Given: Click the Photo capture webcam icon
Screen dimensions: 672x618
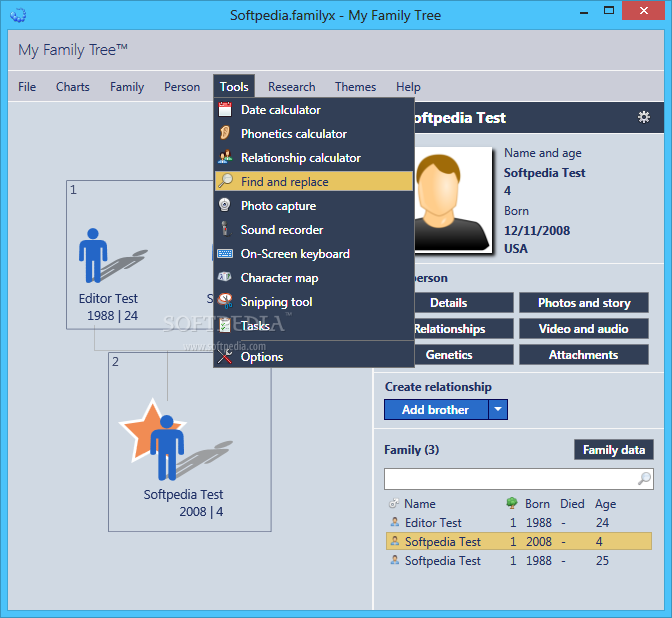Looking at the screenshot, I should (x=225, y=205).
